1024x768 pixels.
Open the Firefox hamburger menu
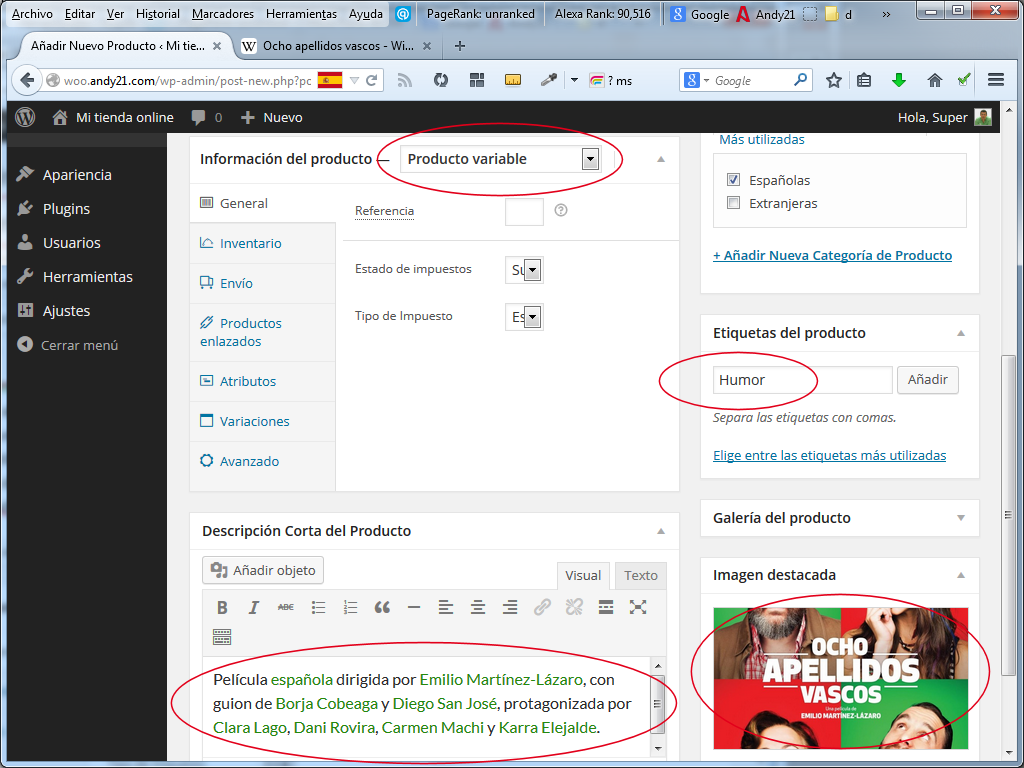[996, 80]
